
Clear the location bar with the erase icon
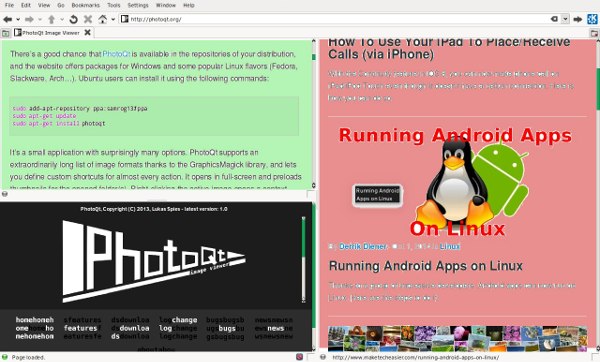[554, 19]
